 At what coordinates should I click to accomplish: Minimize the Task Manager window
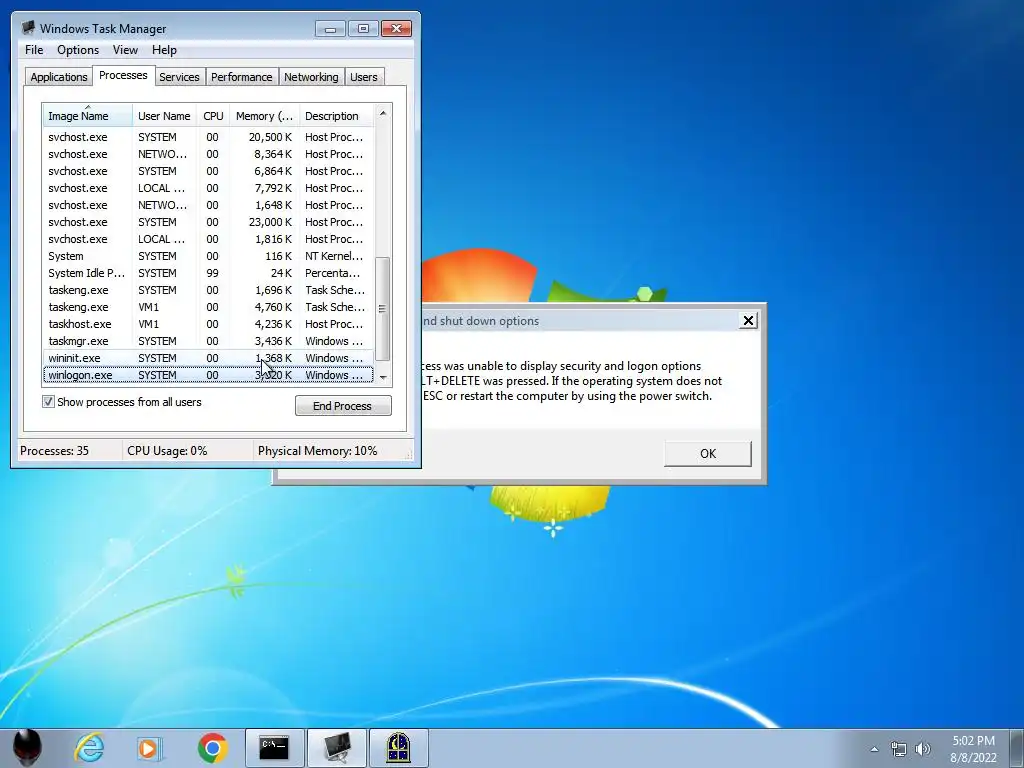(330, 29)
